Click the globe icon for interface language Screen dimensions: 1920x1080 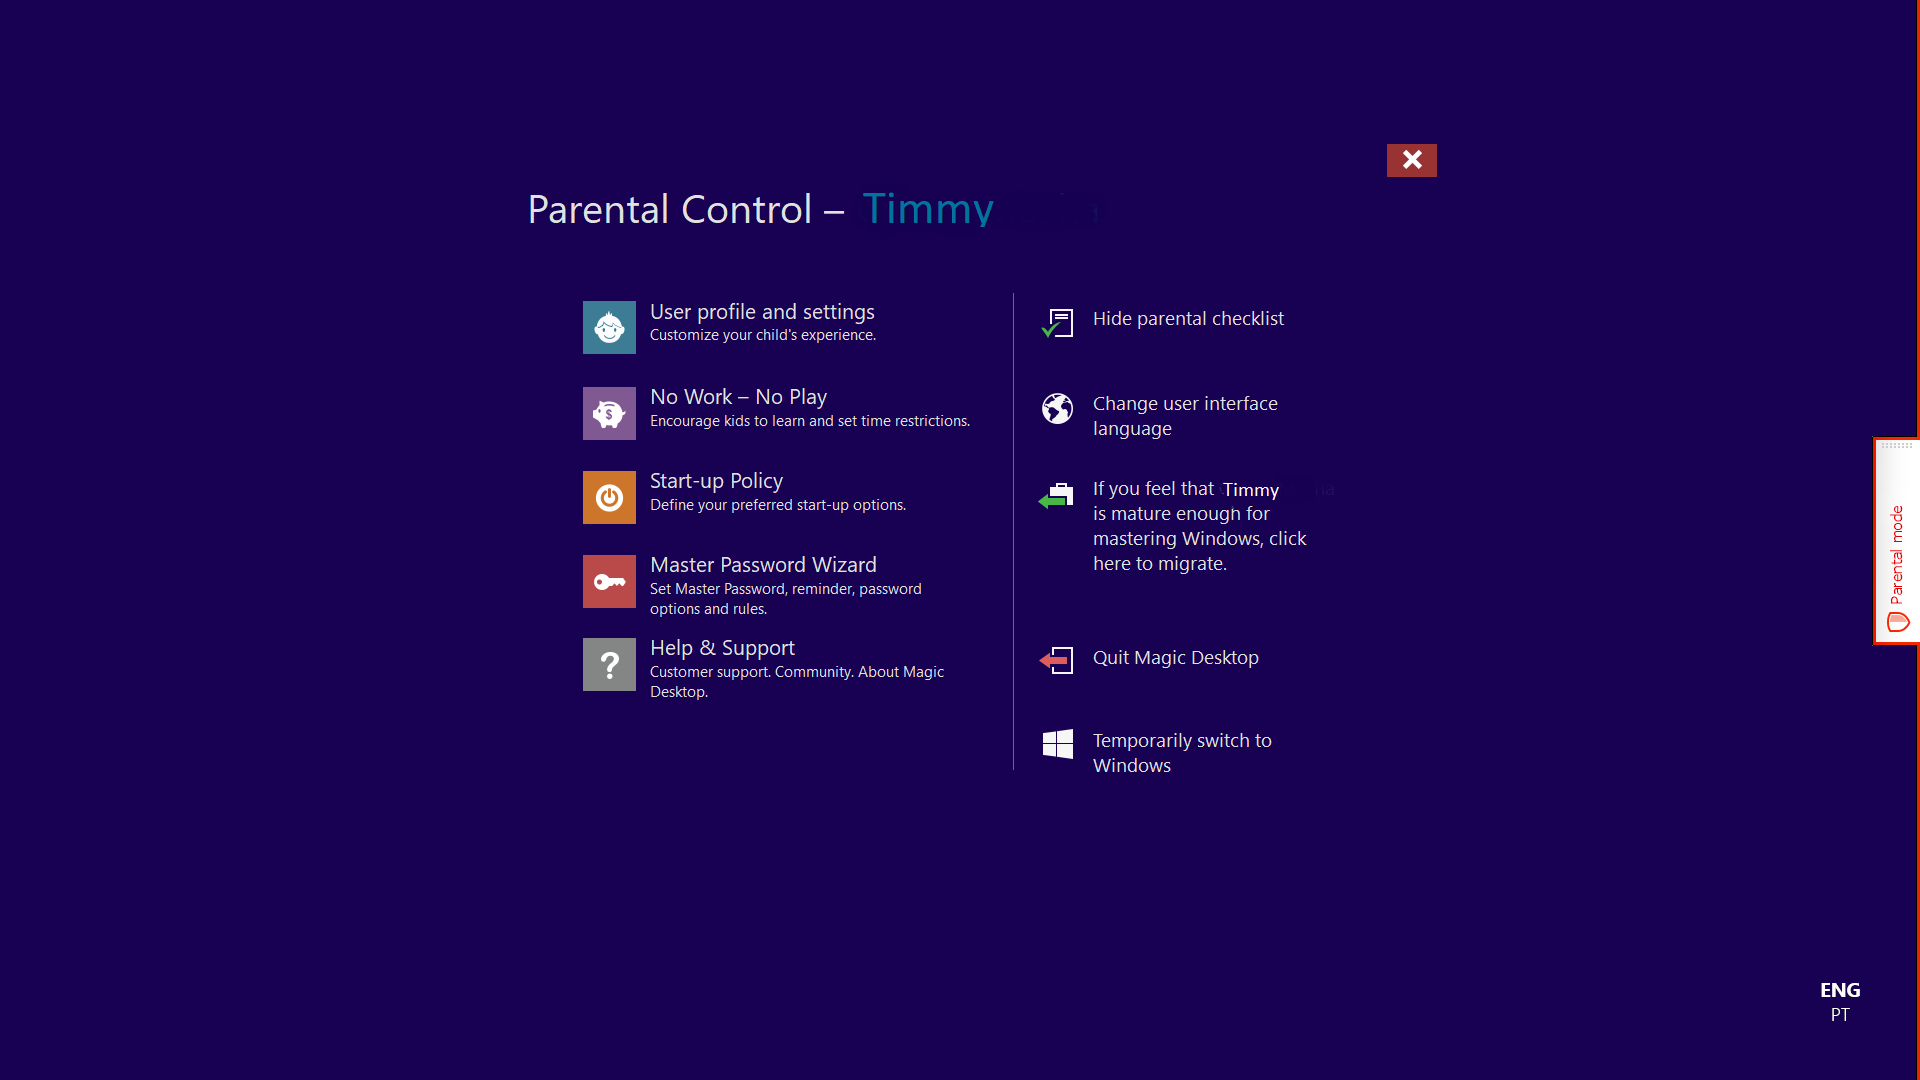[1057, 408]
